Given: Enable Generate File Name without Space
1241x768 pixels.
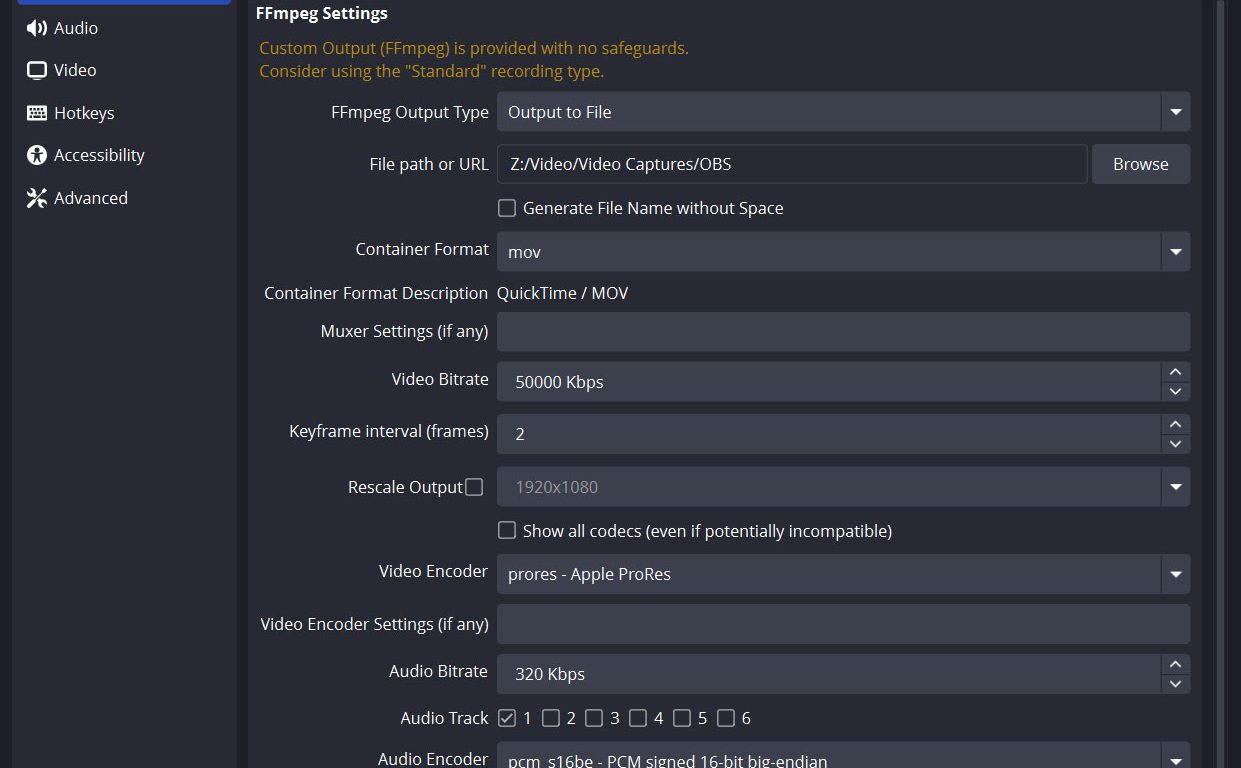Looking at the screenshot, I should pos(507,208).
